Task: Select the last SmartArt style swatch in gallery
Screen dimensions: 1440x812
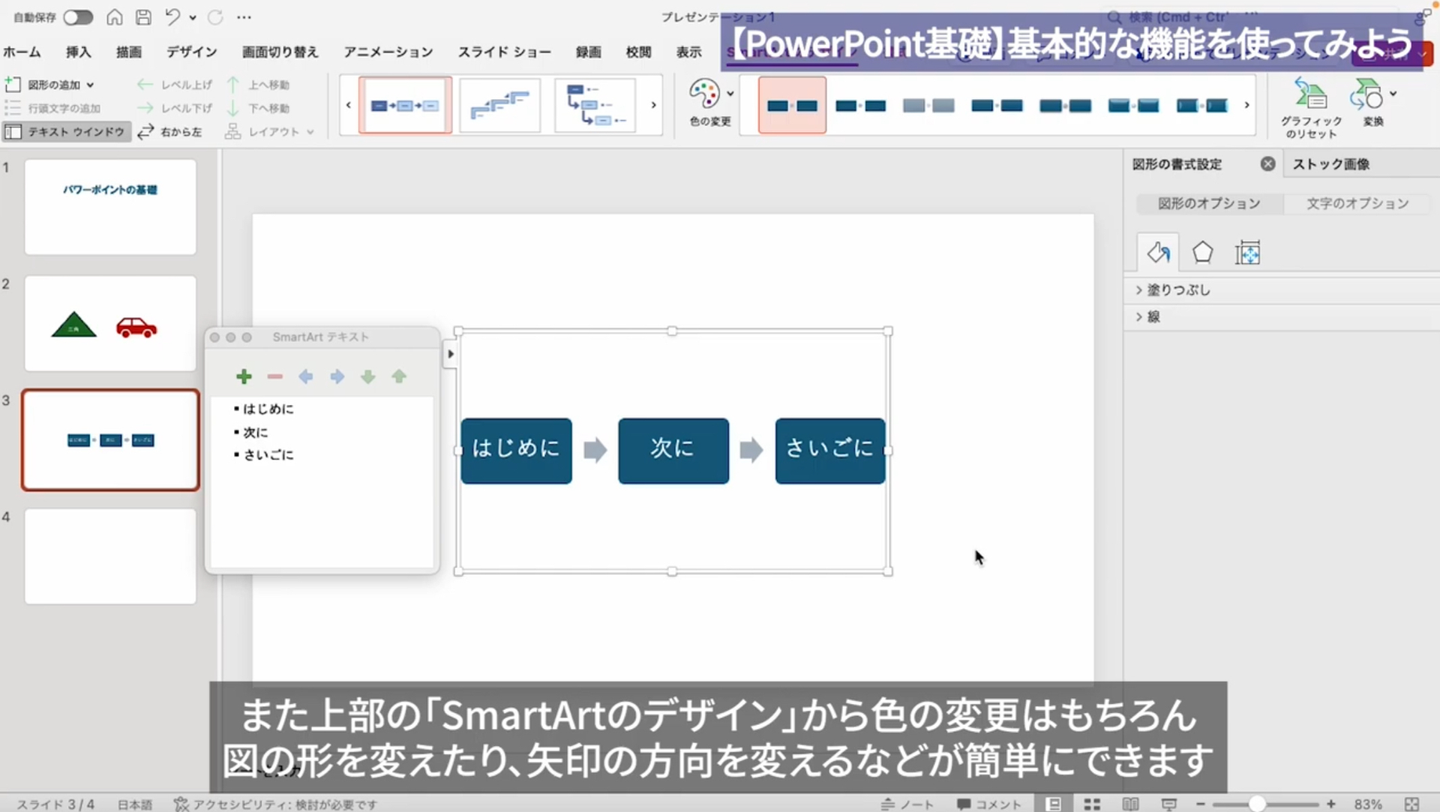Action: pos(1201,105)
